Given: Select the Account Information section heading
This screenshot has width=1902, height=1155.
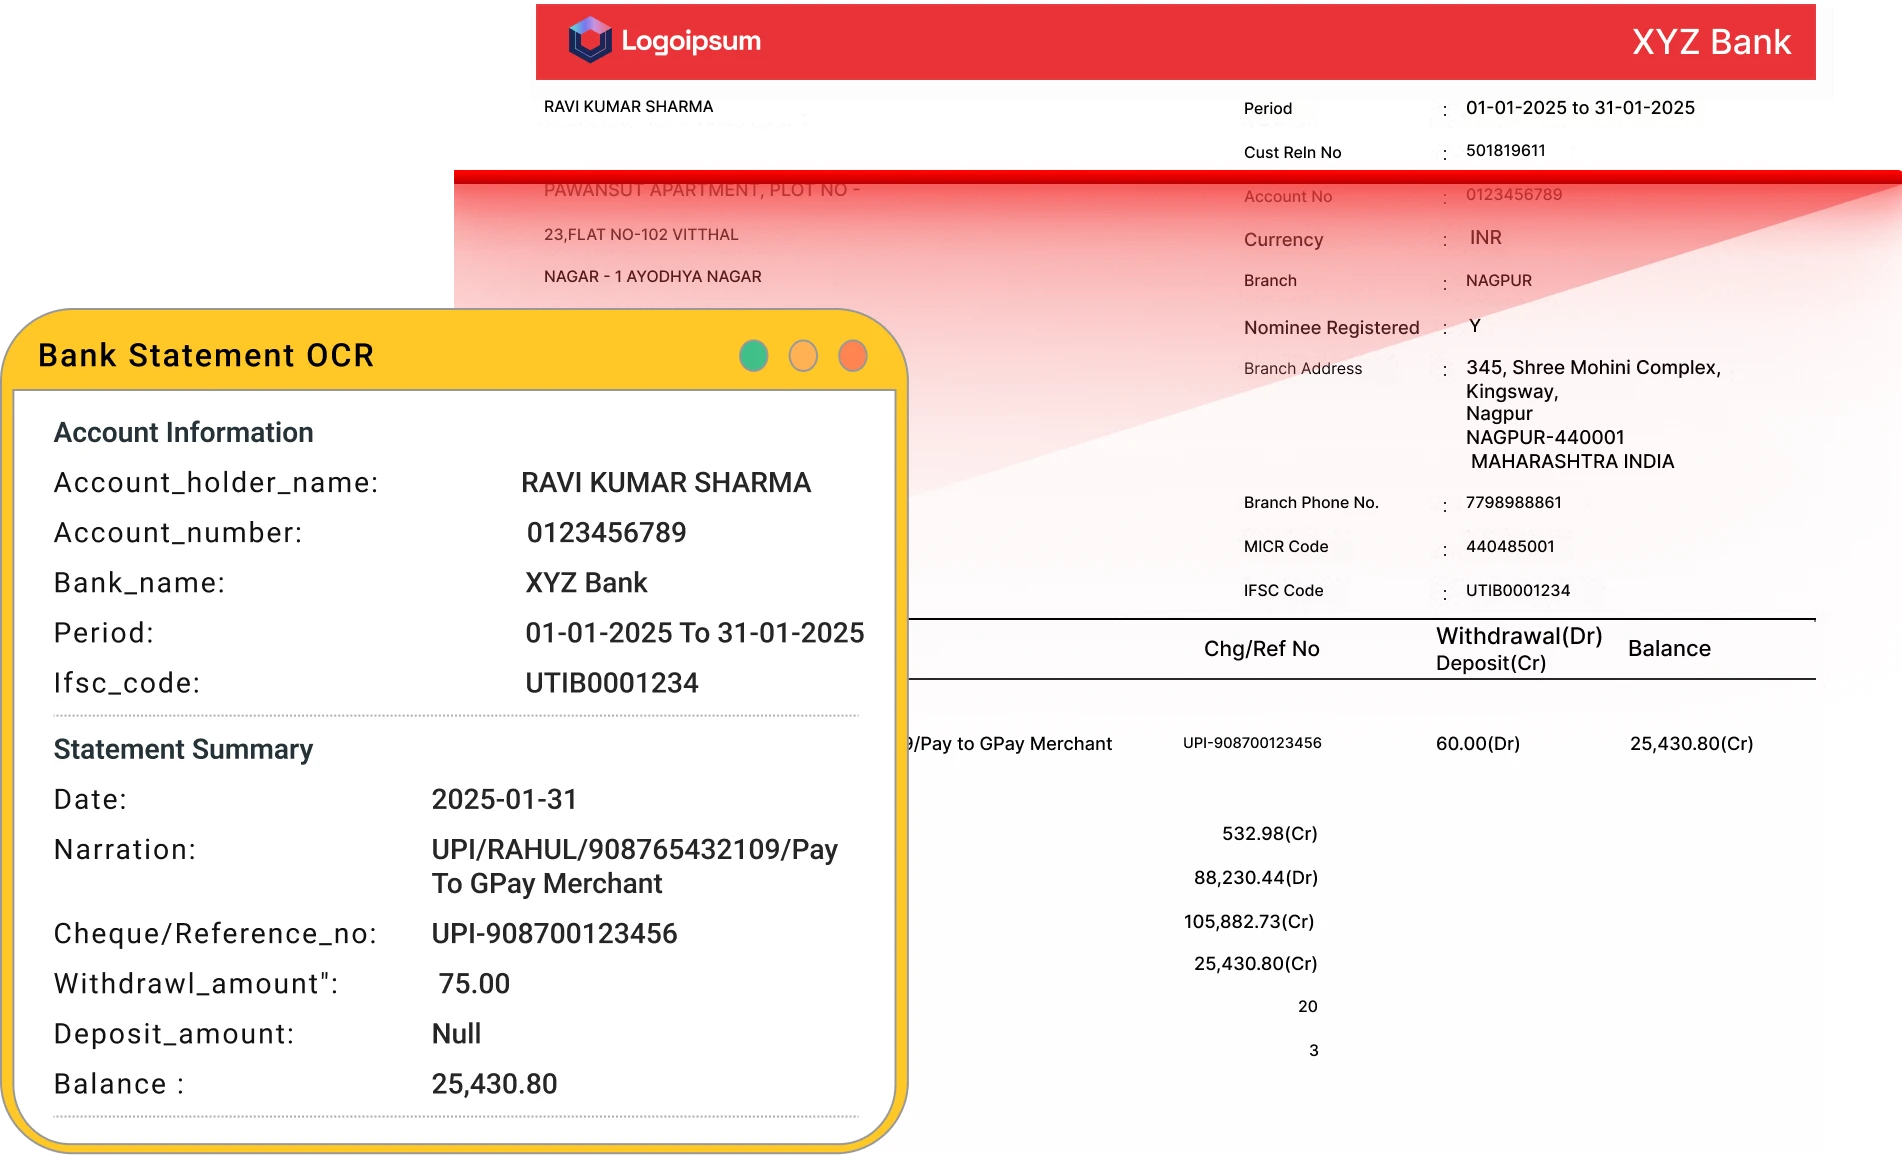Looking at the screenshot, I should [x=183, y=432].
